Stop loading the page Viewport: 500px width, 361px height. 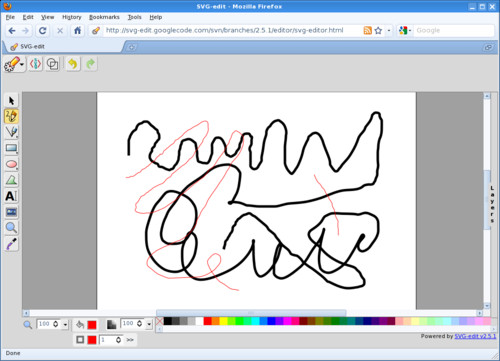pos(60,31)
